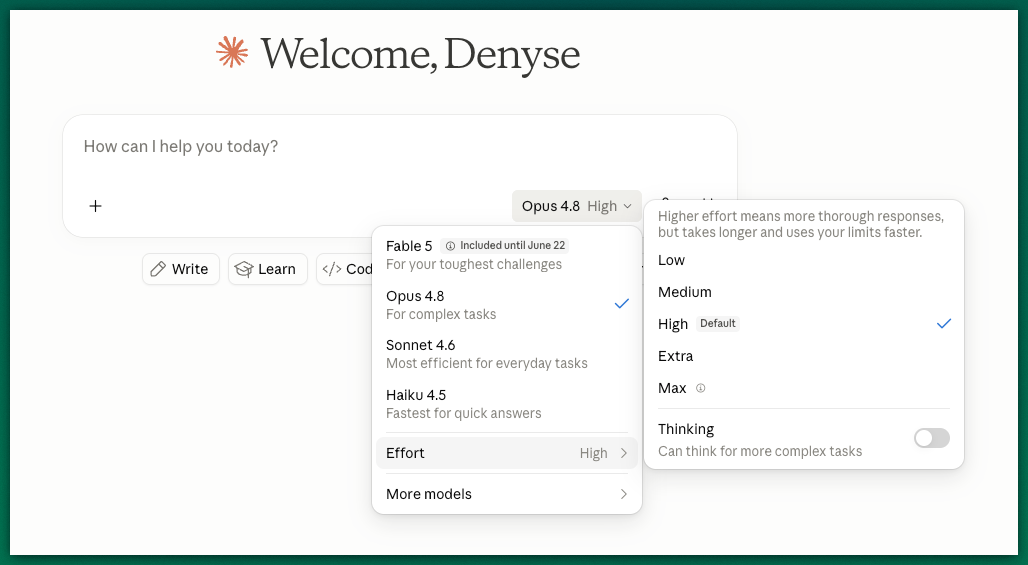Screen dimensions: 1028x565
Task: Turn on the Thinking toggle
Action: tap(932, 438)
